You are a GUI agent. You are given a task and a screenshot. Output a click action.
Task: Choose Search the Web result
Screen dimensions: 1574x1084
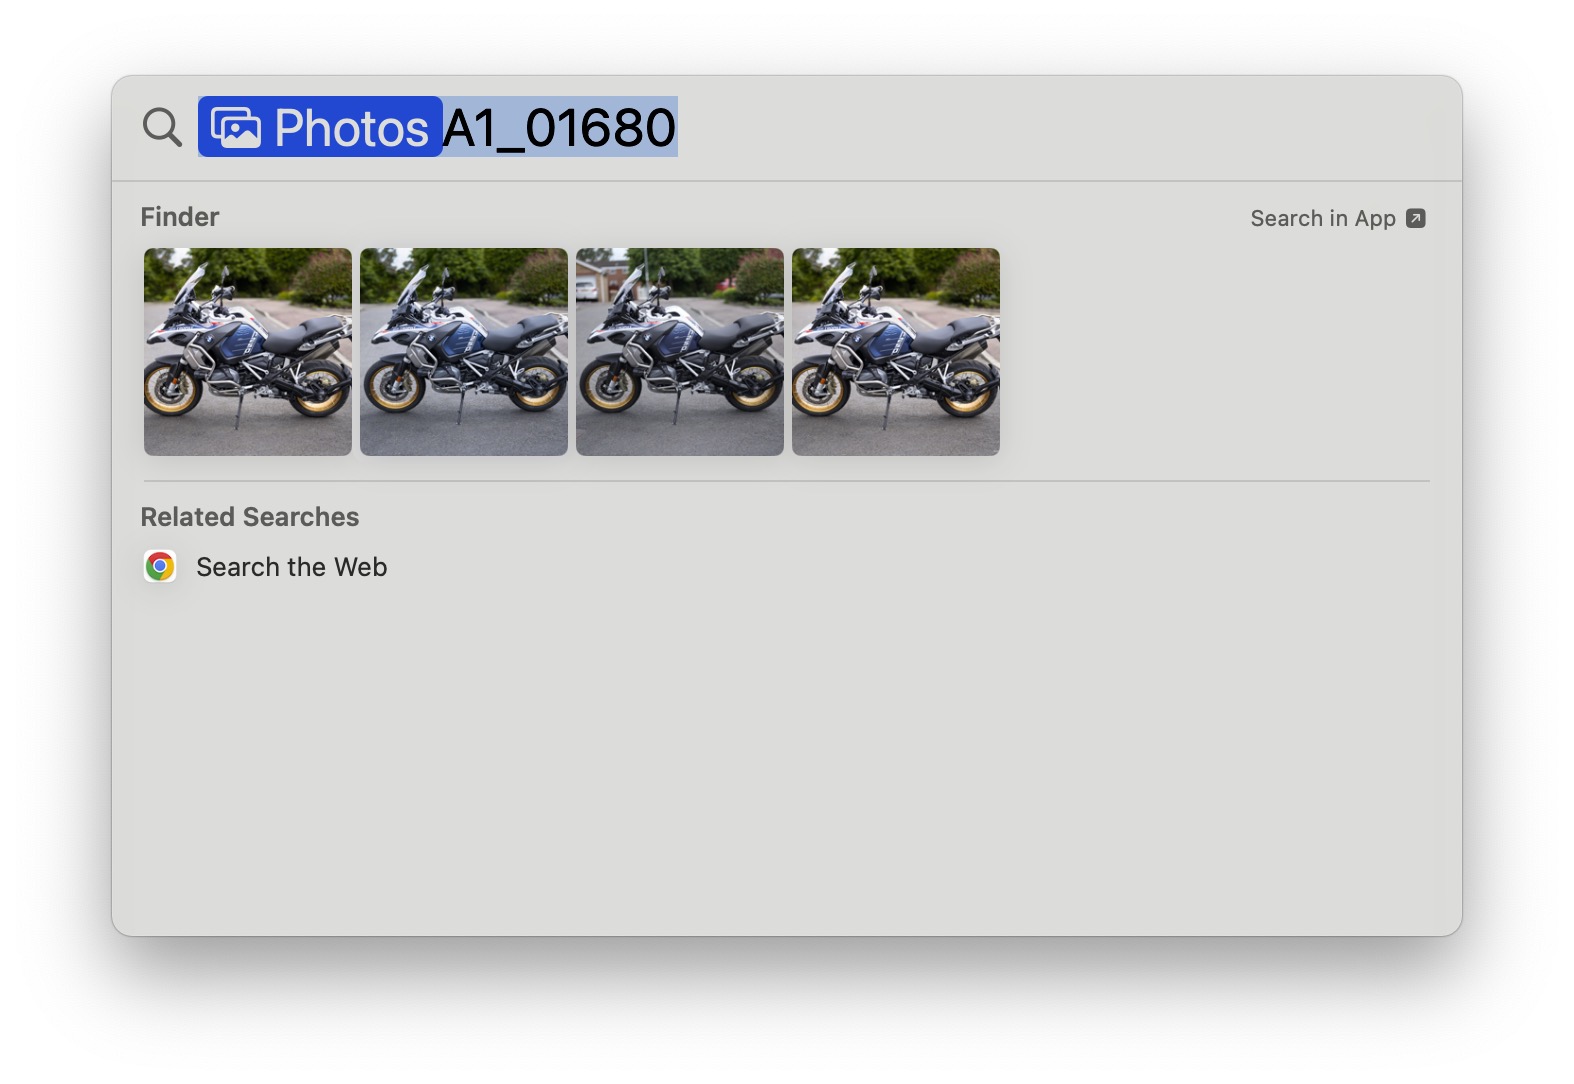click(291, 567)
